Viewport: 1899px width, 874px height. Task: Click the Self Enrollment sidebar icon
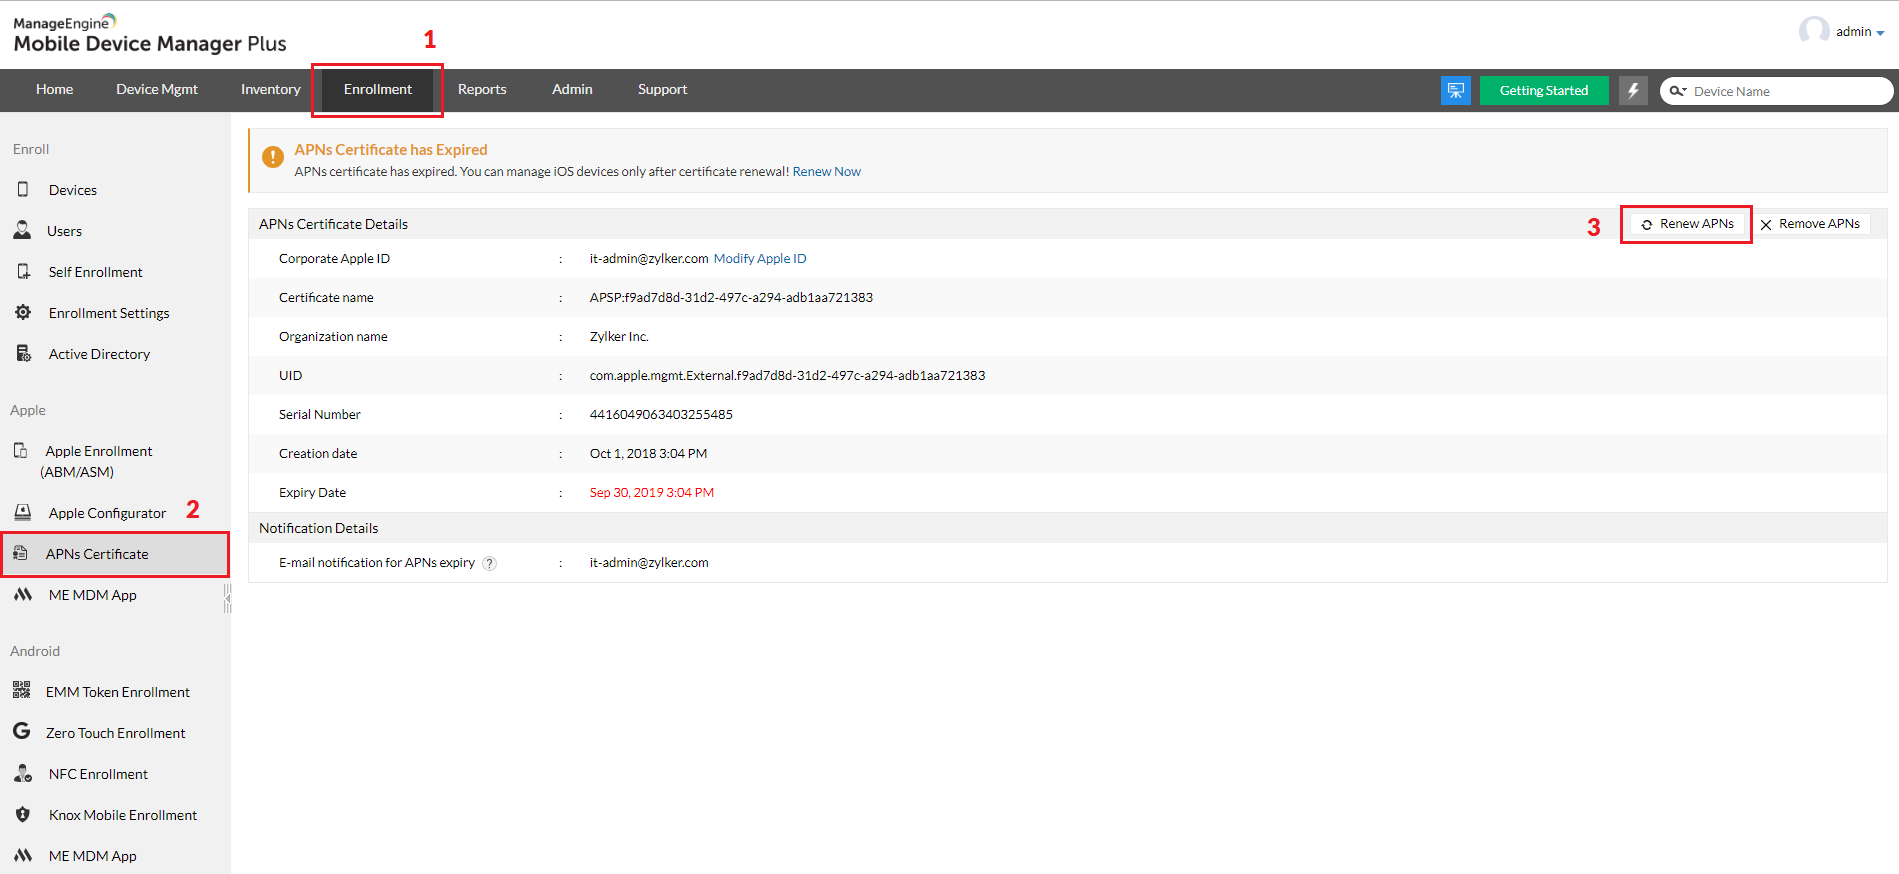pos(23,271)
